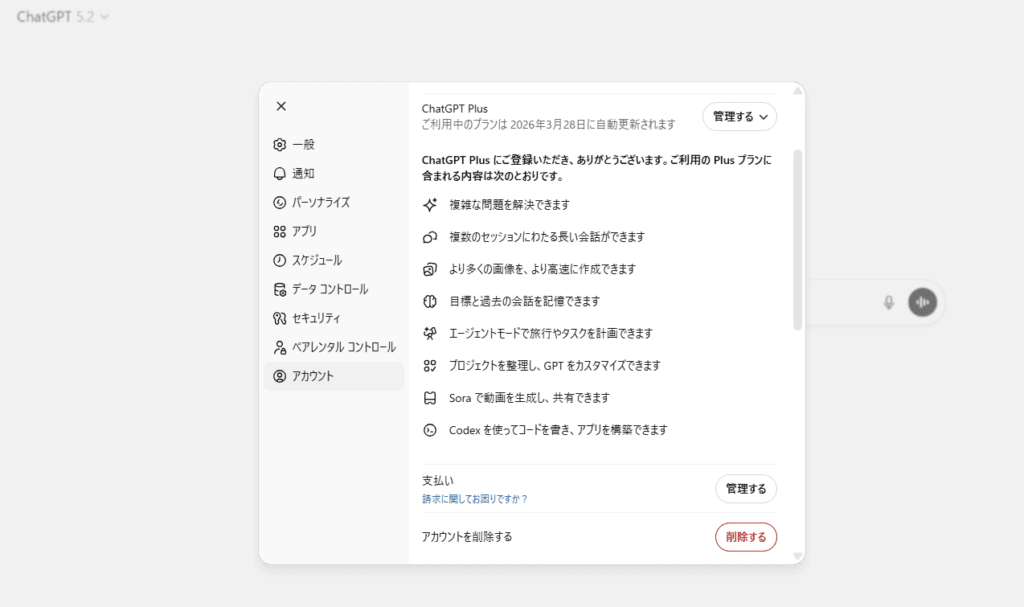
Task: Select the パーソナライズ icon in sidebar
Action: point(280,203)
